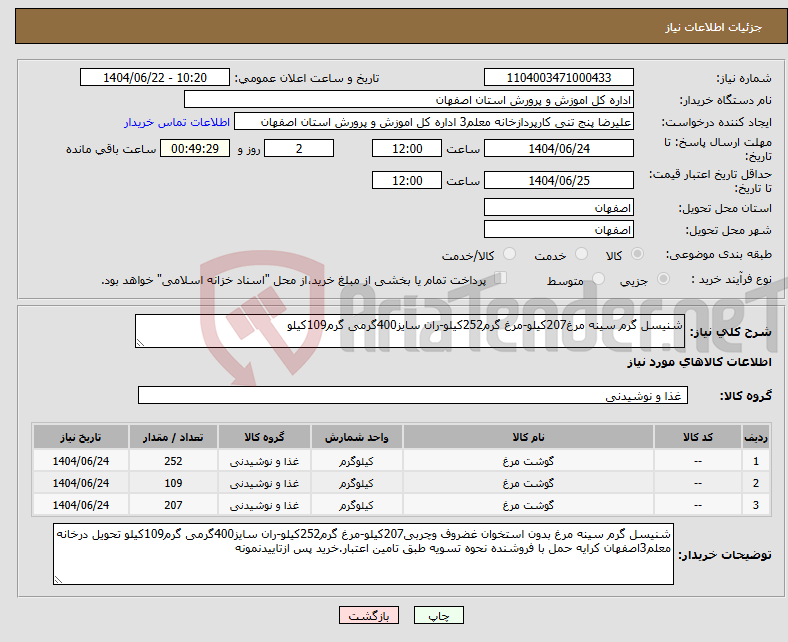Click the delivery province field اصفهان
788x642 pixels.
pos(558,207)
